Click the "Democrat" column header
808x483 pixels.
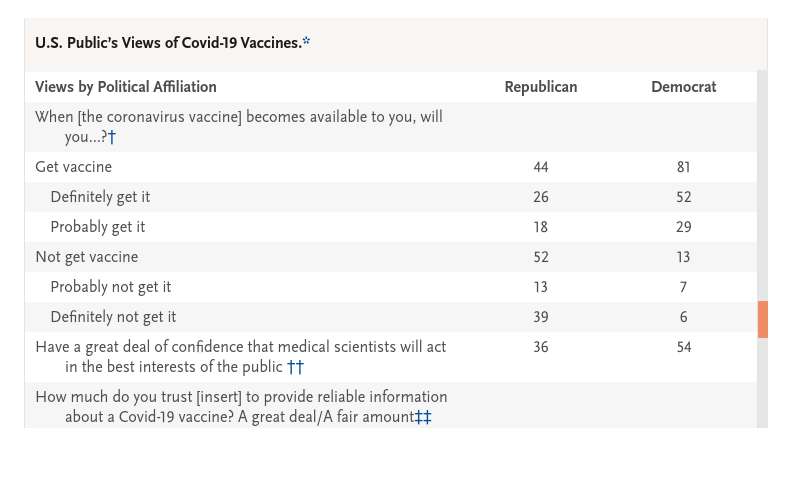(x=683, y=87)
